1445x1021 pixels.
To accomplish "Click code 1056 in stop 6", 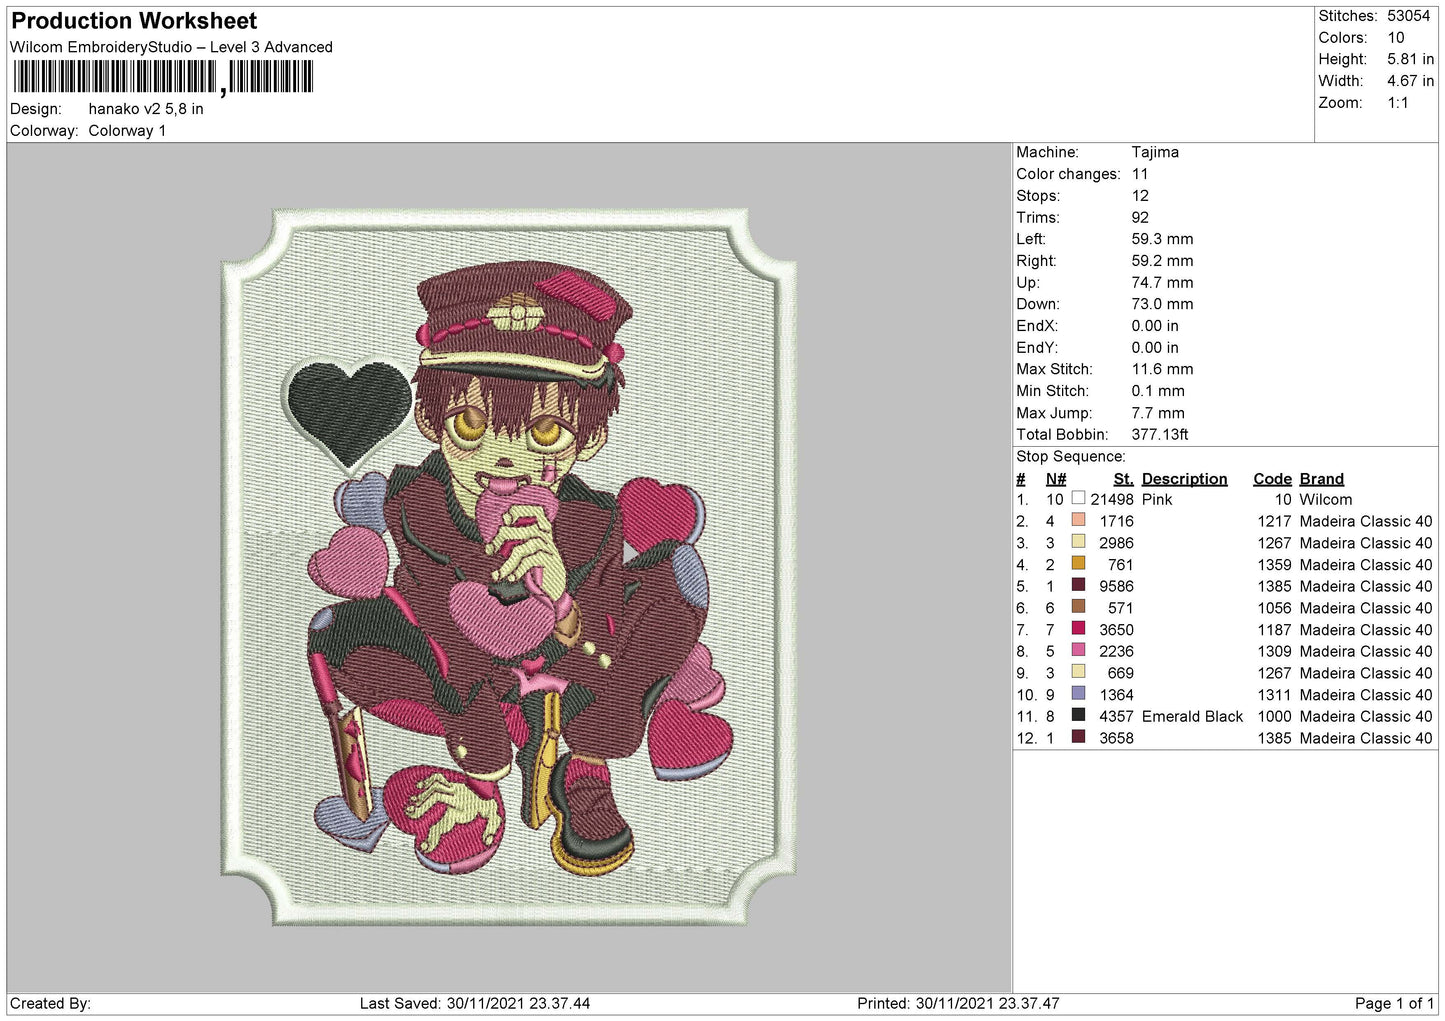I will (x=1274, y=608).
